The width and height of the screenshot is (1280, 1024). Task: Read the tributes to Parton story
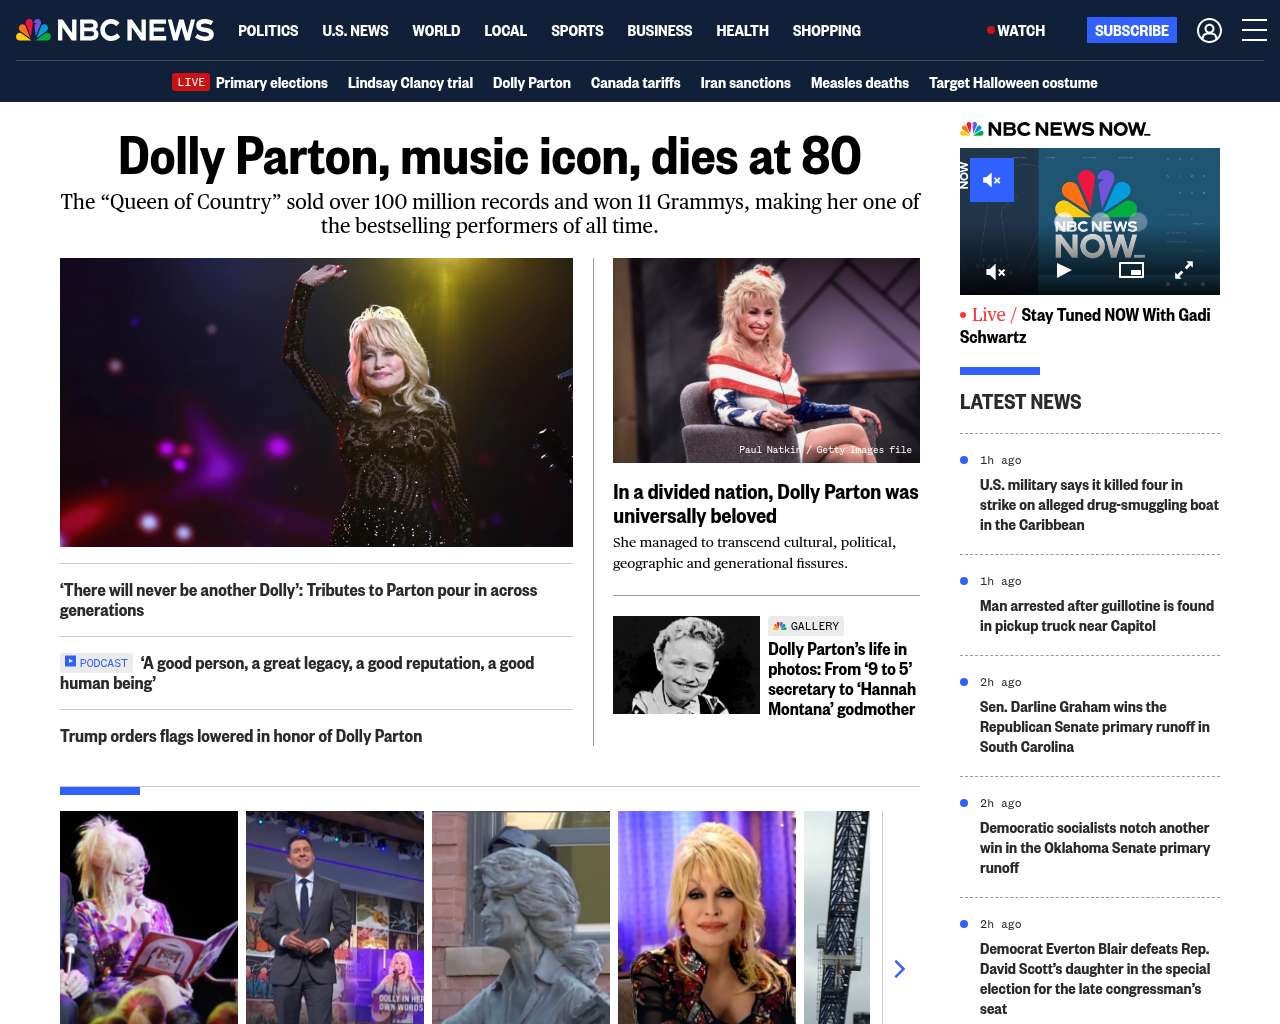coord(298,600)
